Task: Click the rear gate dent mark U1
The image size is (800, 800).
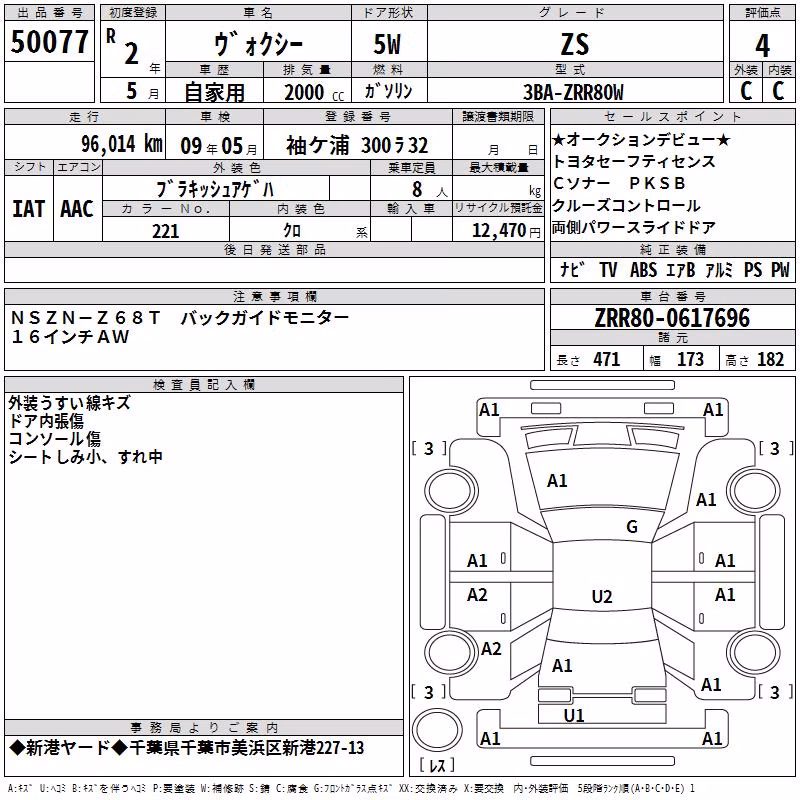Action: (x=573, y=716)
